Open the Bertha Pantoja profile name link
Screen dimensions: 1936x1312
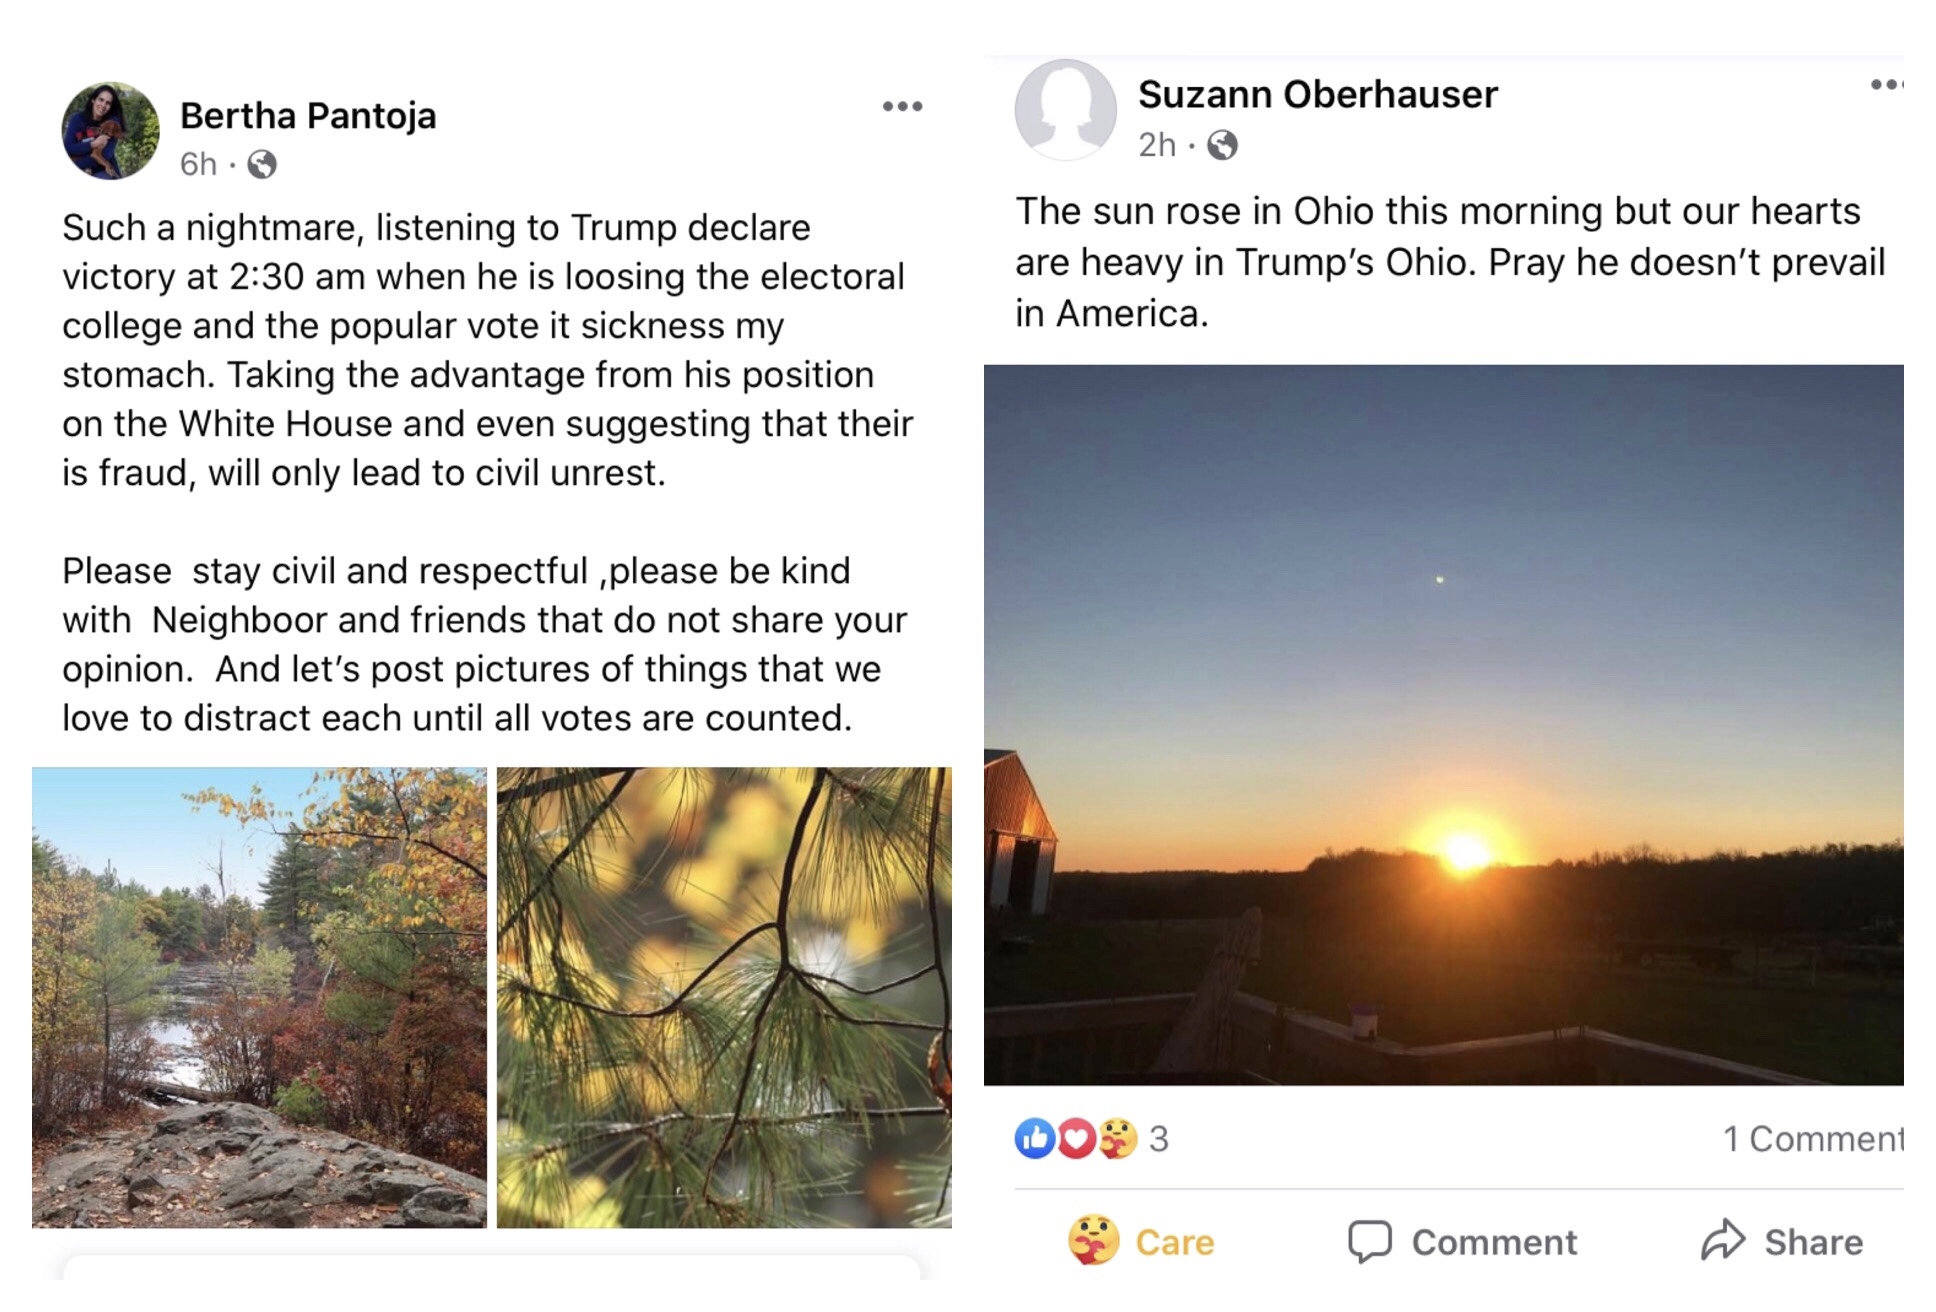(308, 116)
